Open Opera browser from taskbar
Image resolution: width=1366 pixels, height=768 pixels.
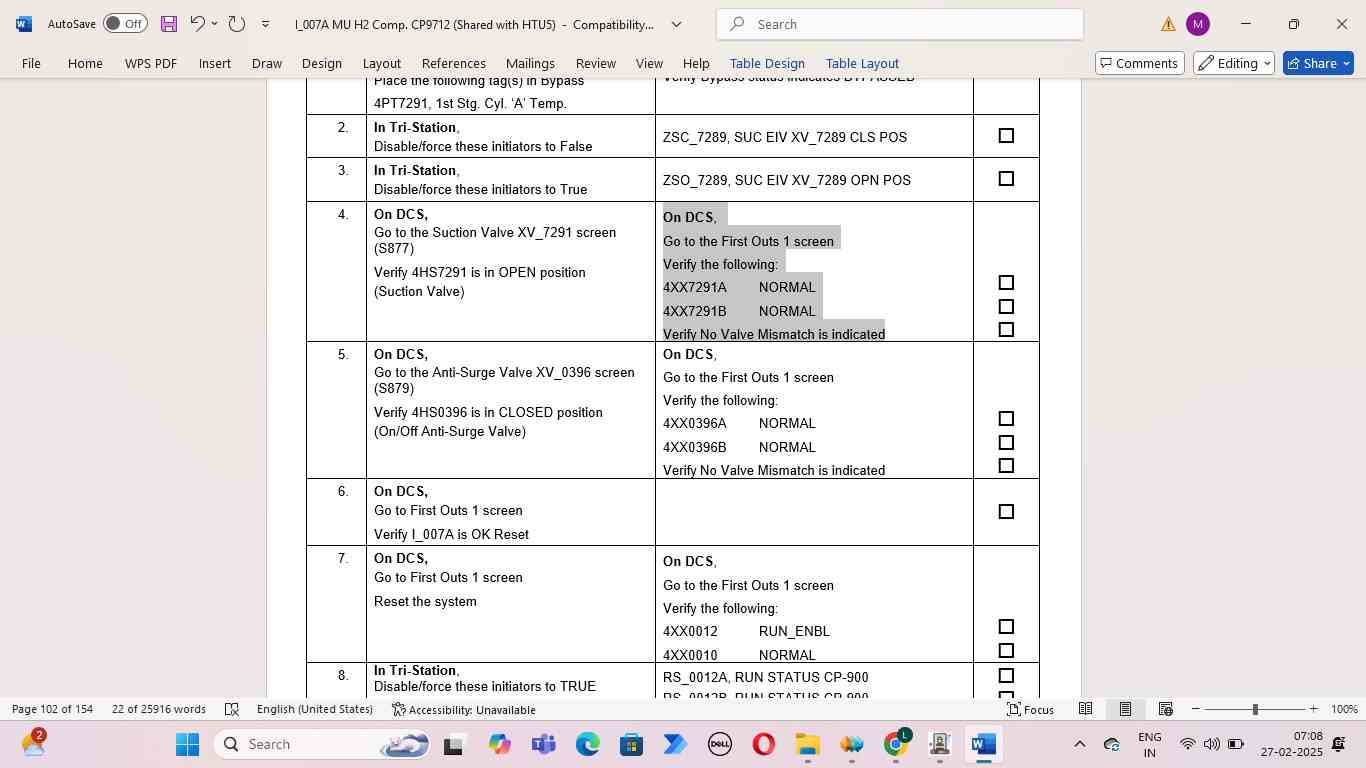click(x=763, y=744)
